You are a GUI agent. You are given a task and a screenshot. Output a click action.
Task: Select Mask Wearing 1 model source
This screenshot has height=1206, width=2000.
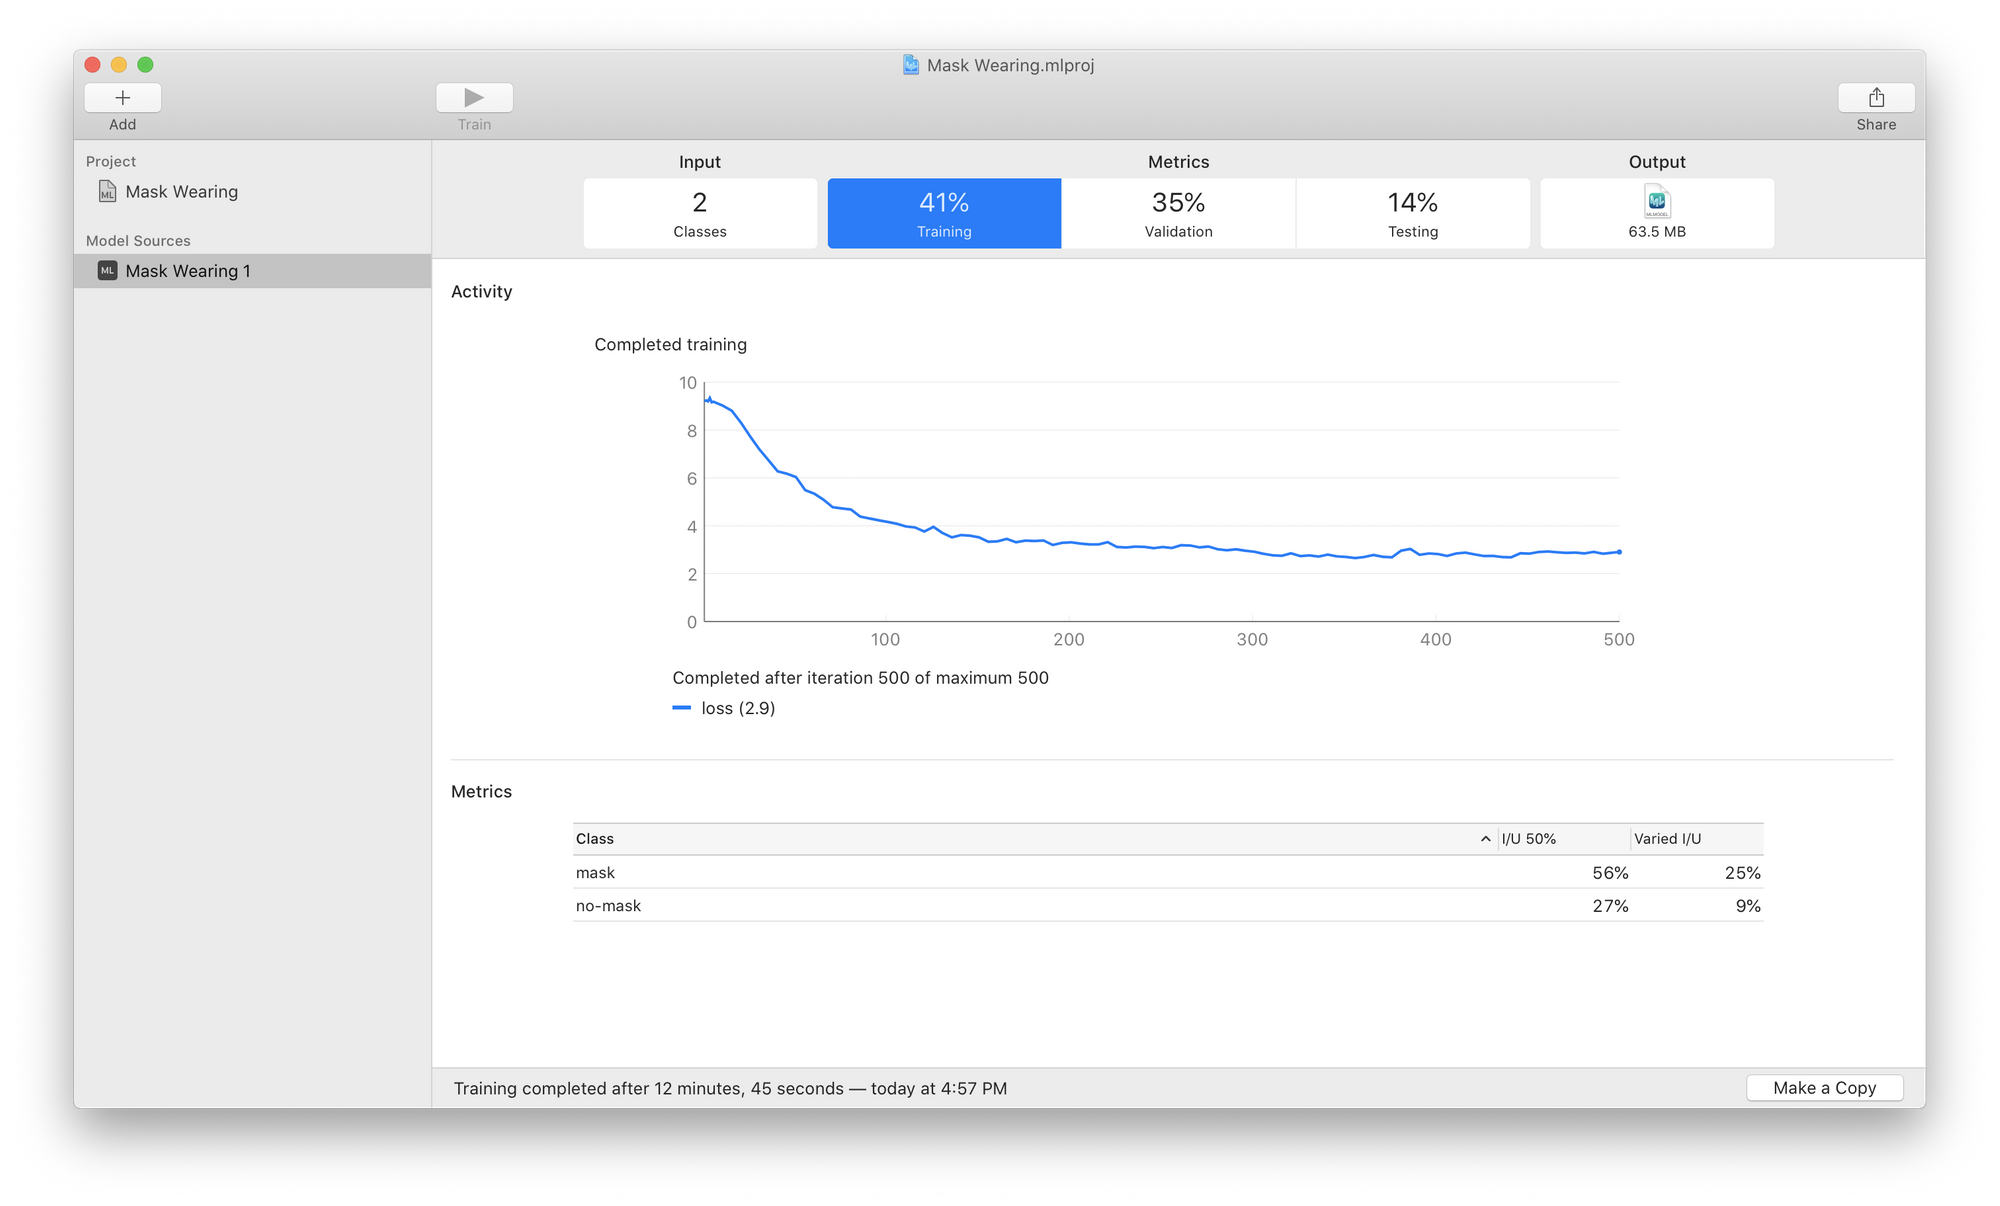tap(188, 271)
